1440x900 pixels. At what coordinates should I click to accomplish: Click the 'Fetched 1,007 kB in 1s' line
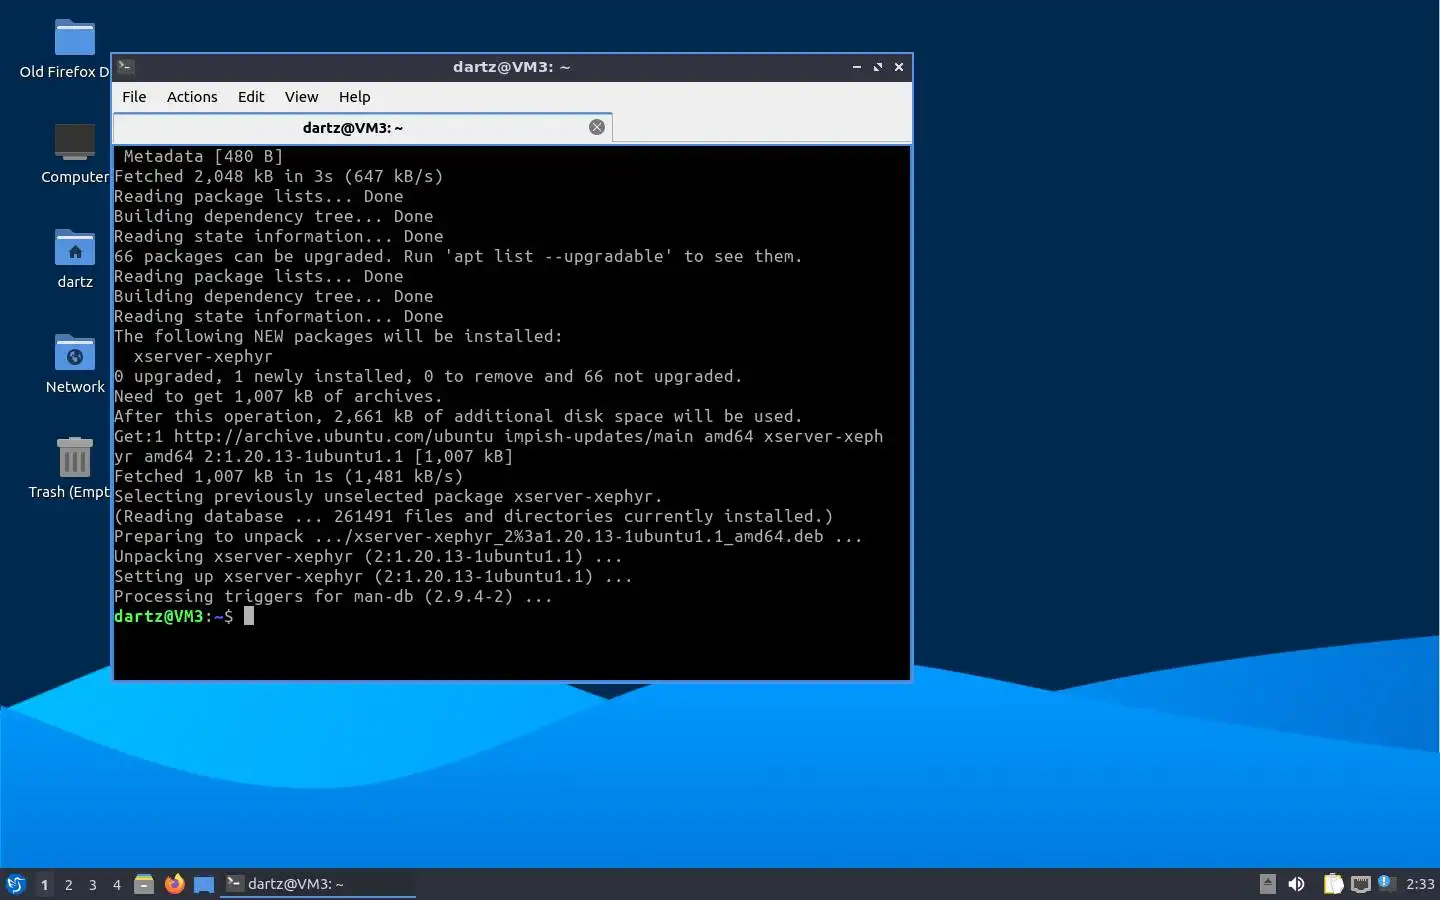coord(288,476)
